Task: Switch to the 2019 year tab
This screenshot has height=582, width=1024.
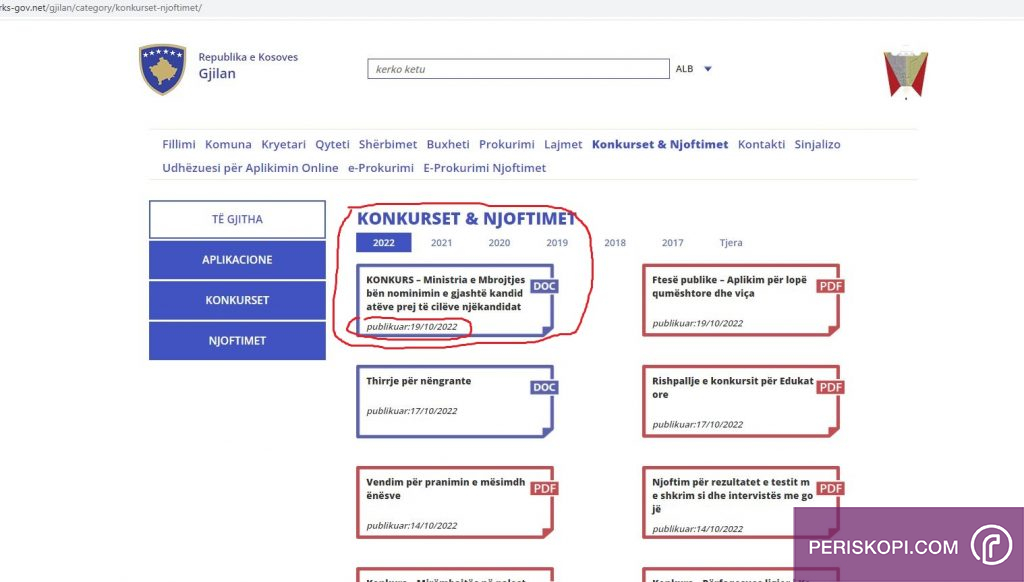Action: point(557,243)
